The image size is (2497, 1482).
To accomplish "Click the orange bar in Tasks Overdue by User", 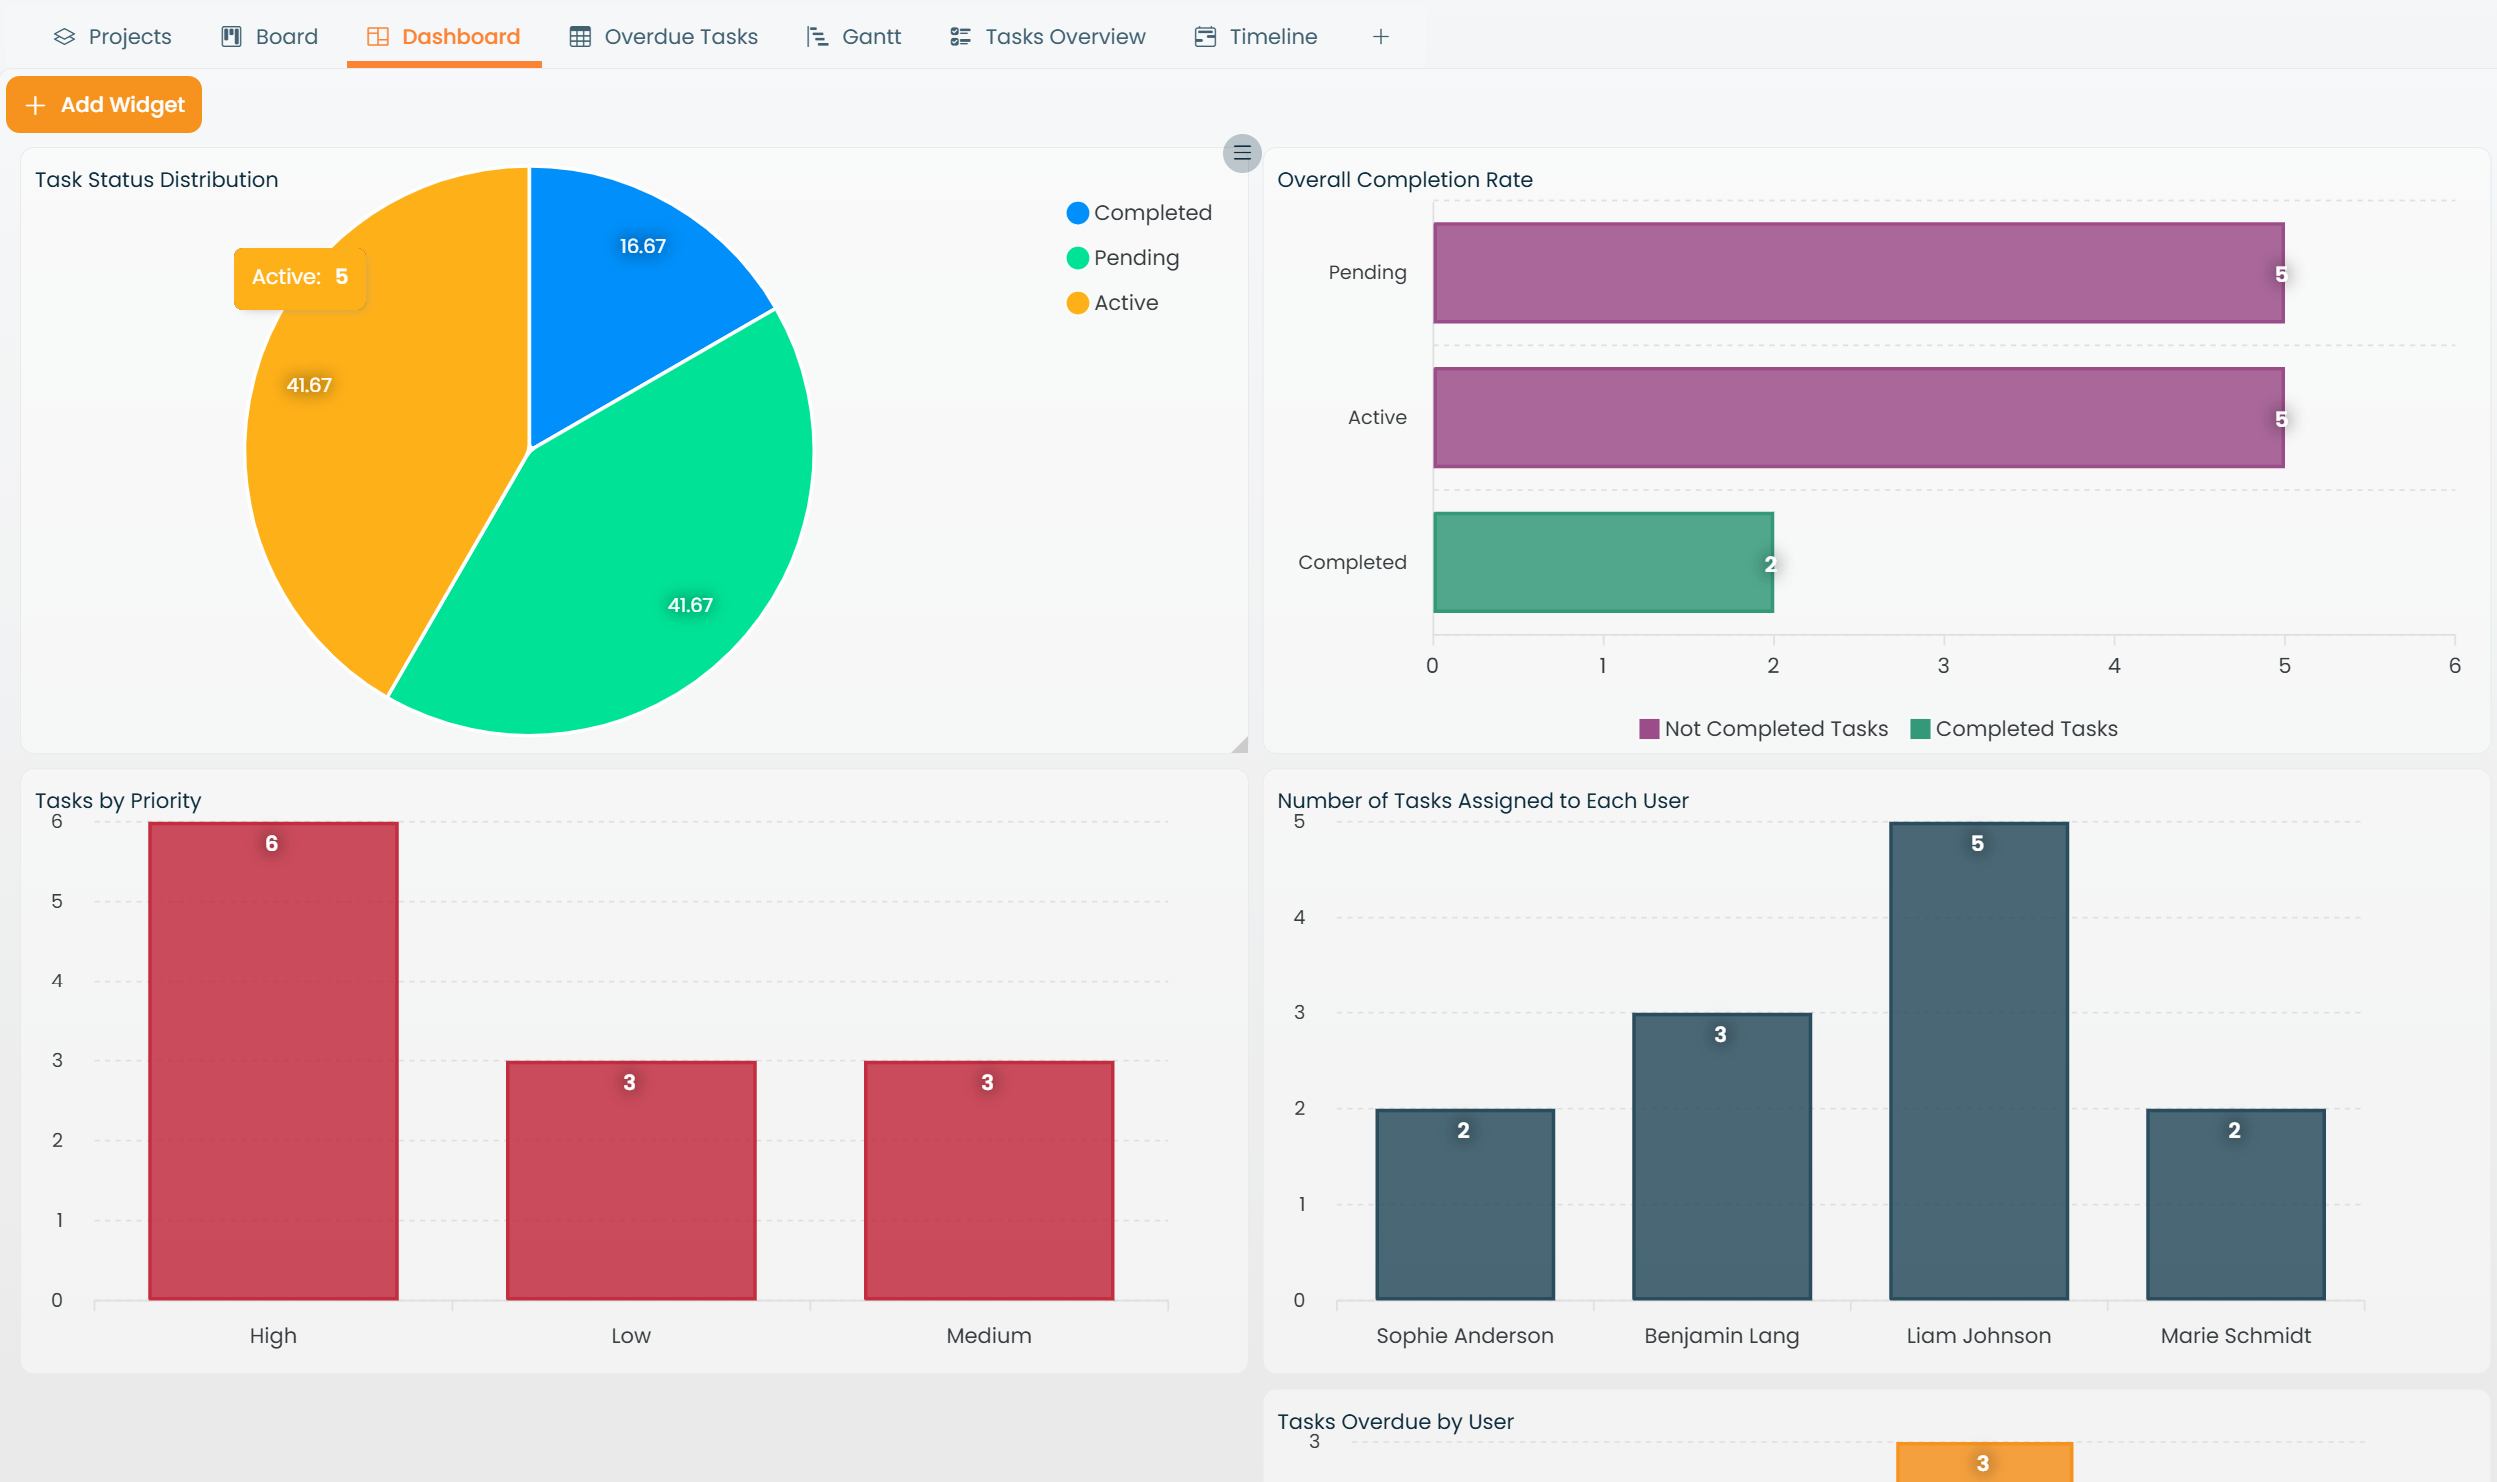I will pyautogui.click(x=1984, y=1462).
